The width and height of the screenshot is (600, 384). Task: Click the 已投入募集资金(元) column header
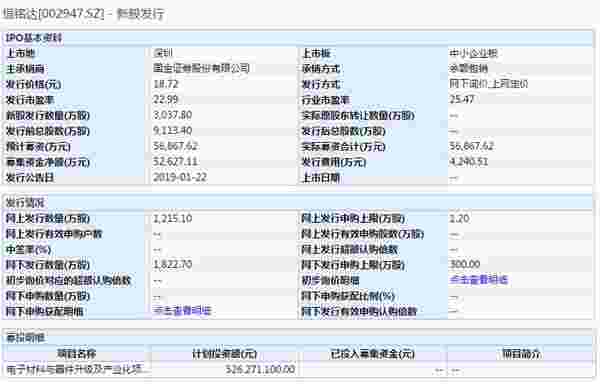[x=372, y=354]
